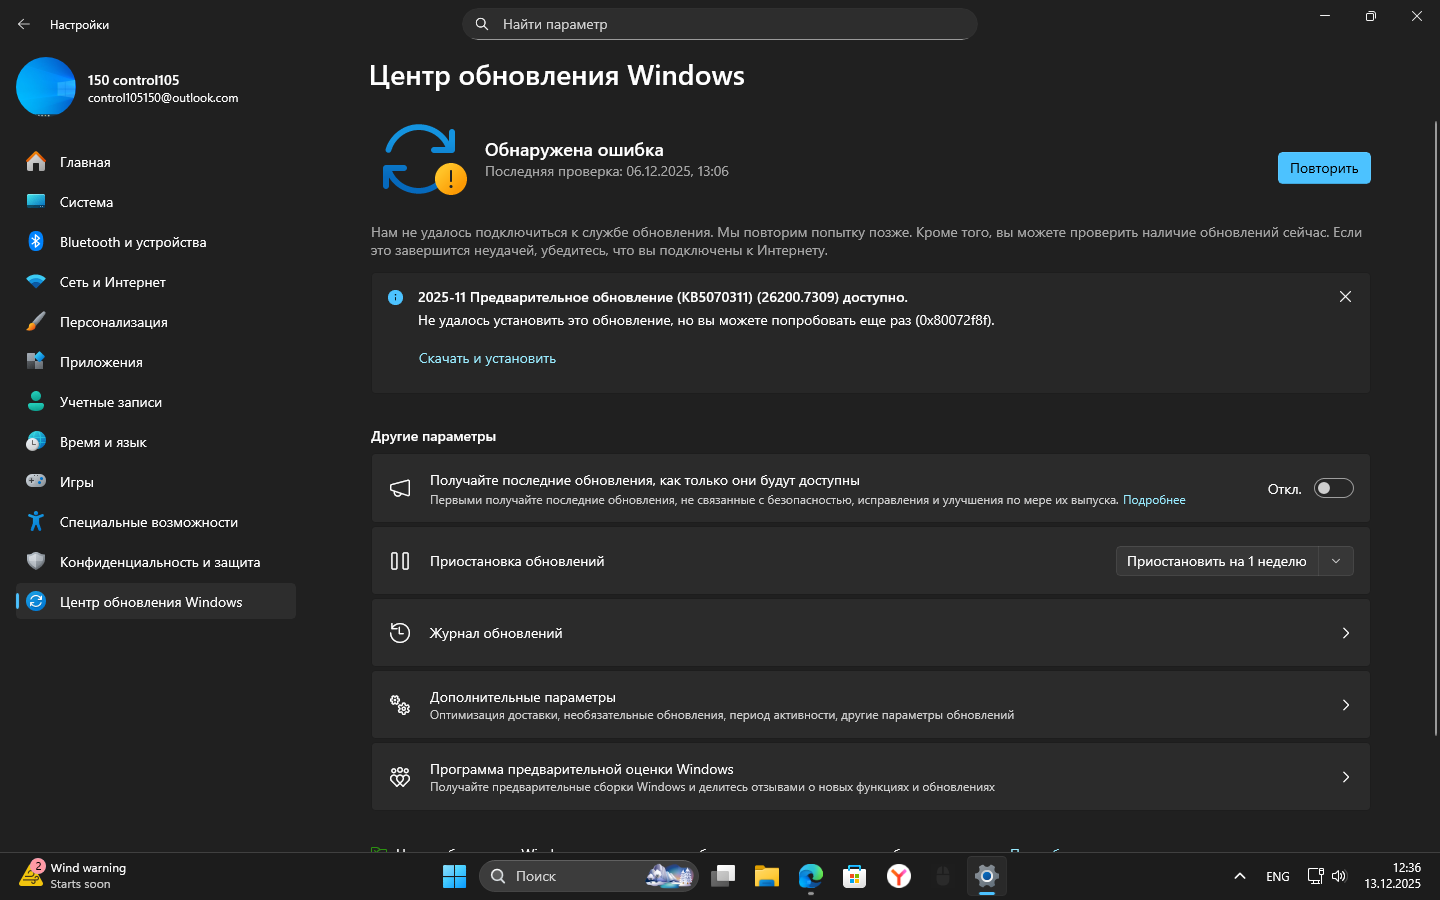Launch Yandex Browser from the taskbar
Image resolution: width=1440 pixels, height=900 pixels.
tap(899, 876)
